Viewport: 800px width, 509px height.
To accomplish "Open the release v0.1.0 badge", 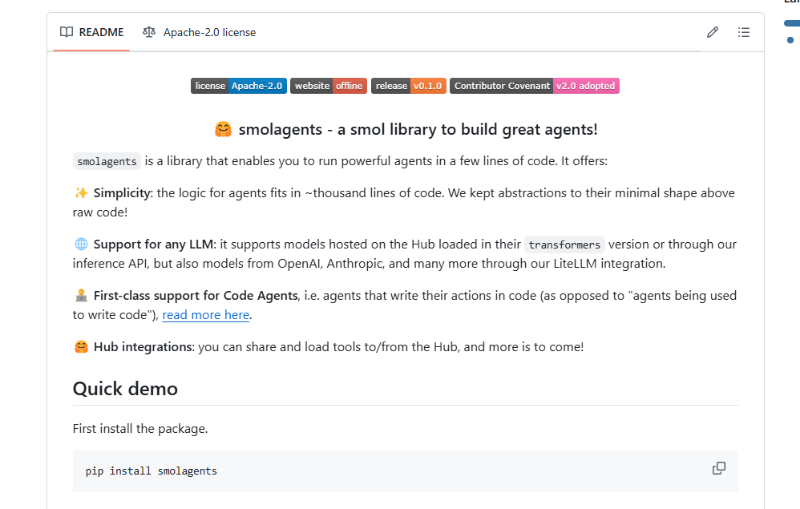I will [x=408, y=86].
